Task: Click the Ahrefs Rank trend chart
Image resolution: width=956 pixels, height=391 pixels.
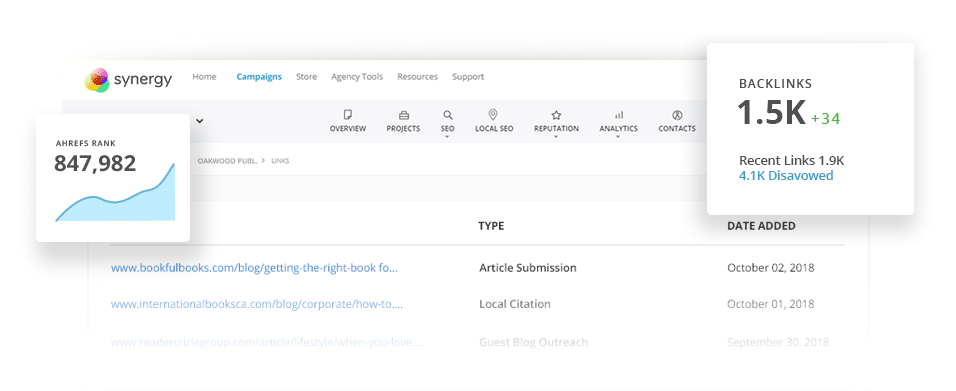Action: 115,192
